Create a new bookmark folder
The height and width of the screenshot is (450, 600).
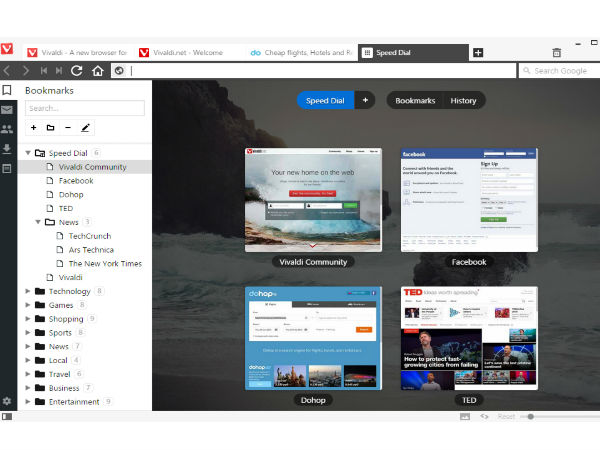click(x=51, y=128)
